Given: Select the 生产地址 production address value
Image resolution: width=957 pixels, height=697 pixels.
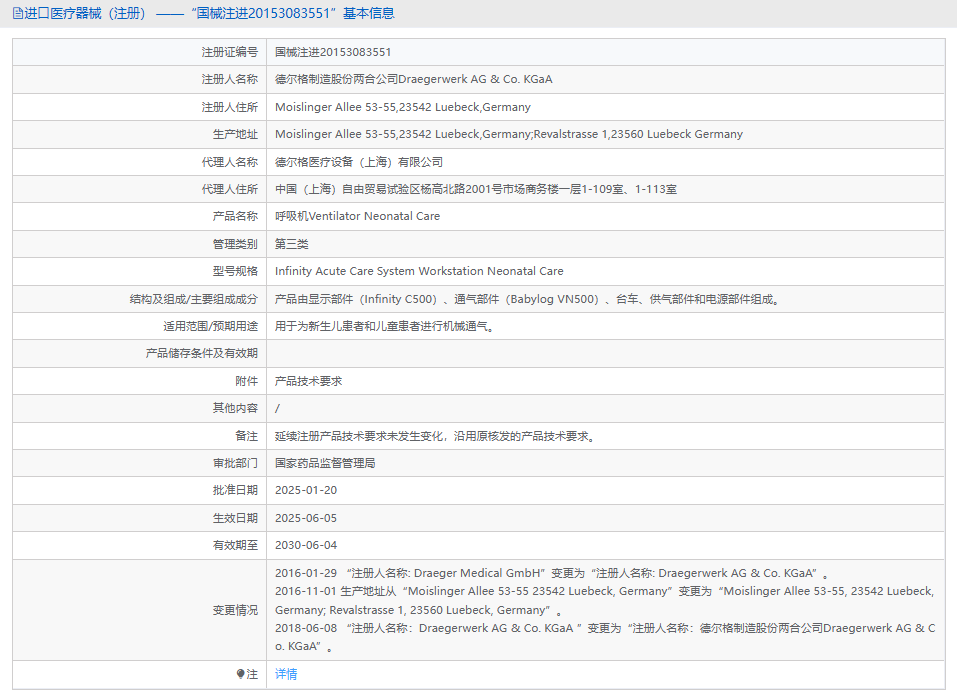Looking at the screenshot, I should [x=507, y=133].
